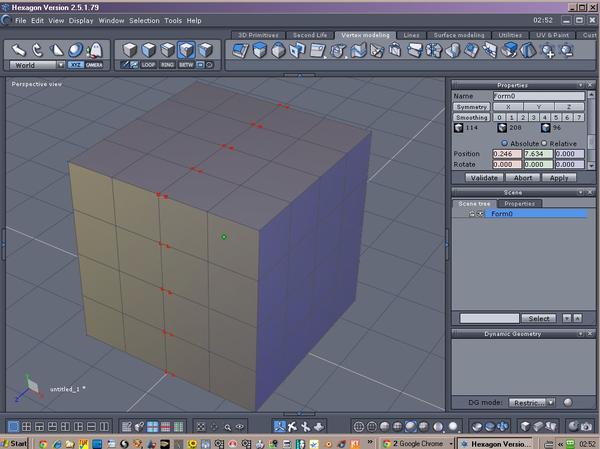This screenshot has width=600, height=449.
Task: Click the Start button on taskbar
Action: click(x=15, y=443)
